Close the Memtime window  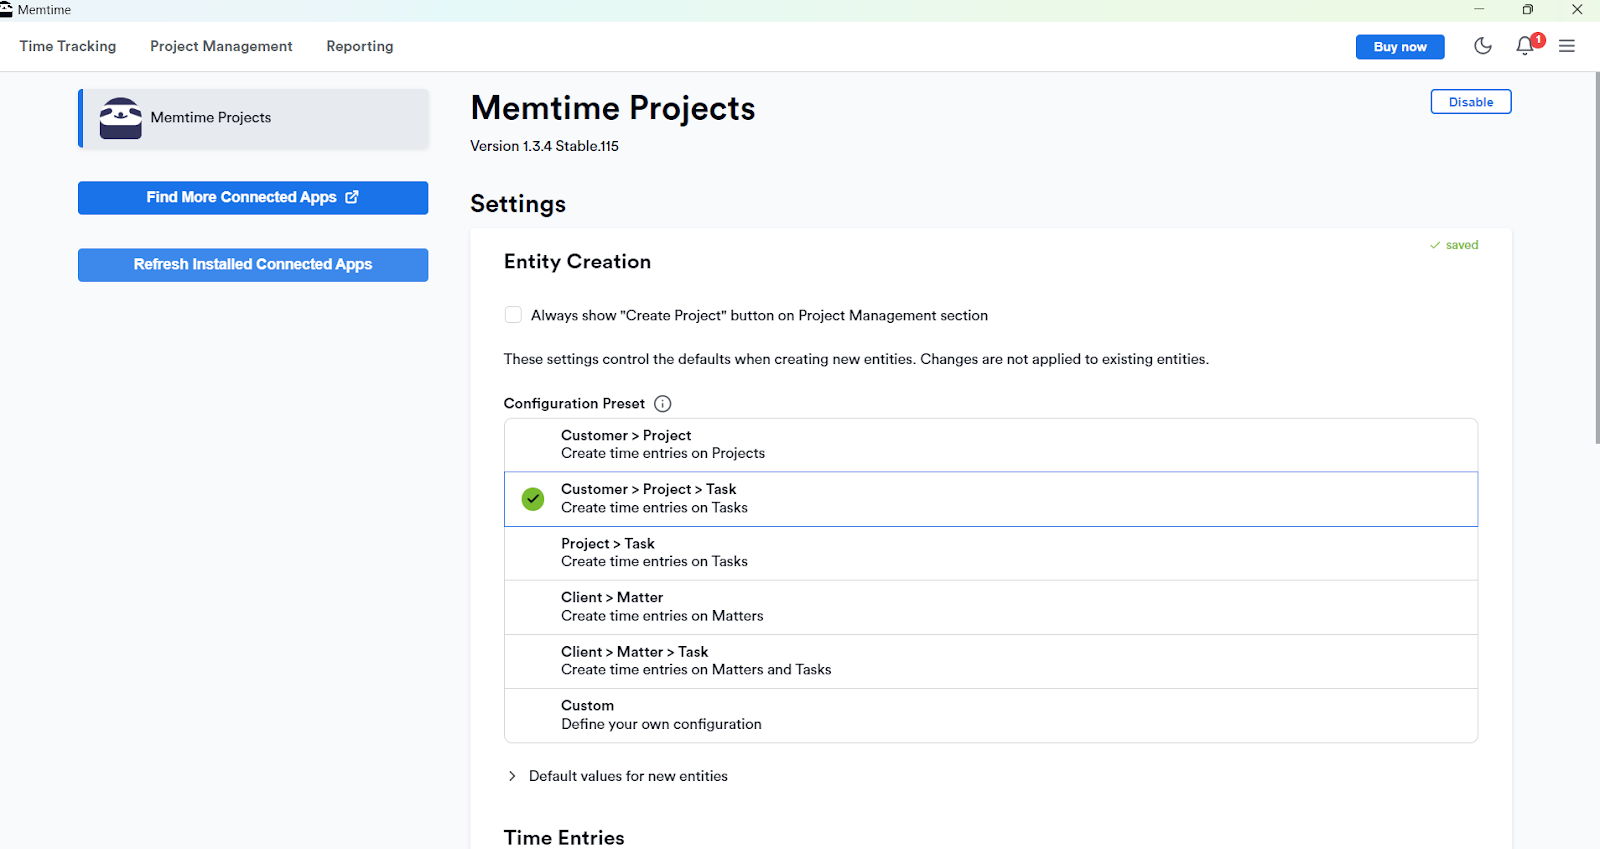[x=1577, y=10]
